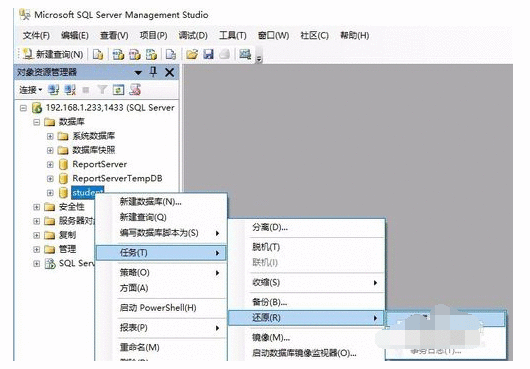Viewport: 530px width, 369px height.
Task: Click the SQL Server Agent icon
Action: click(50, 264)
